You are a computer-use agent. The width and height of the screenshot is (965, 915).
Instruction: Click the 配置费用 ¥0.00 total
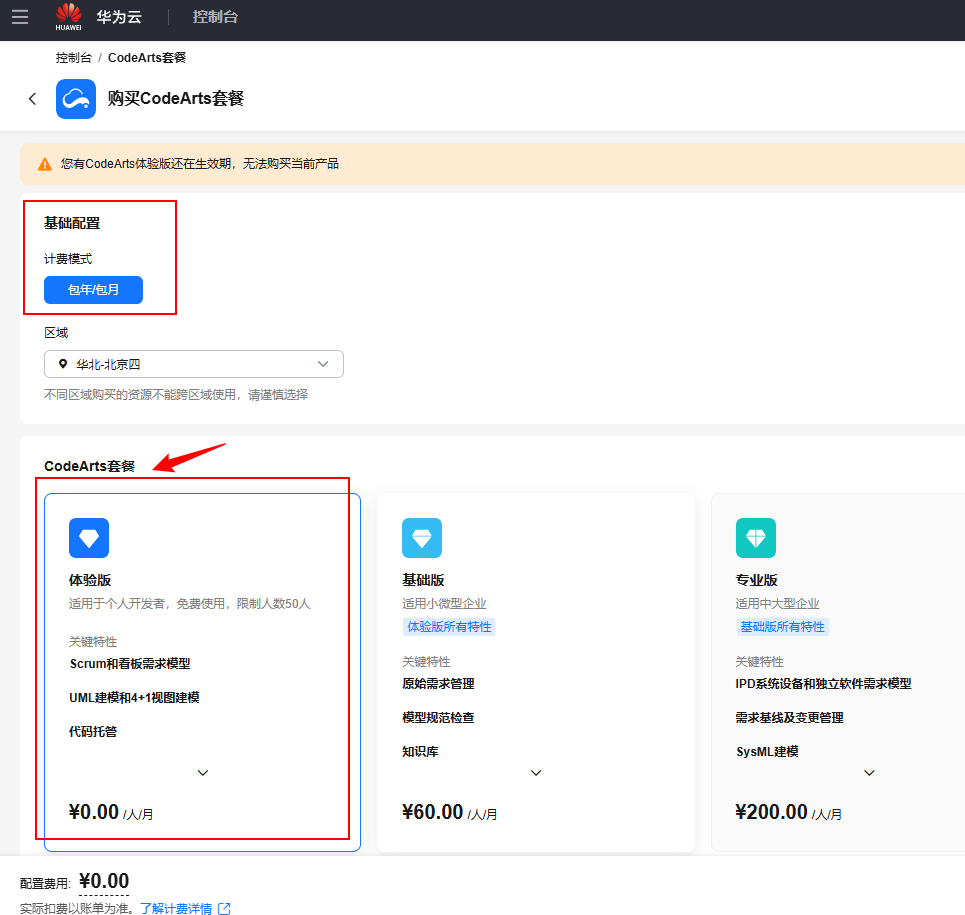[104, 881]
